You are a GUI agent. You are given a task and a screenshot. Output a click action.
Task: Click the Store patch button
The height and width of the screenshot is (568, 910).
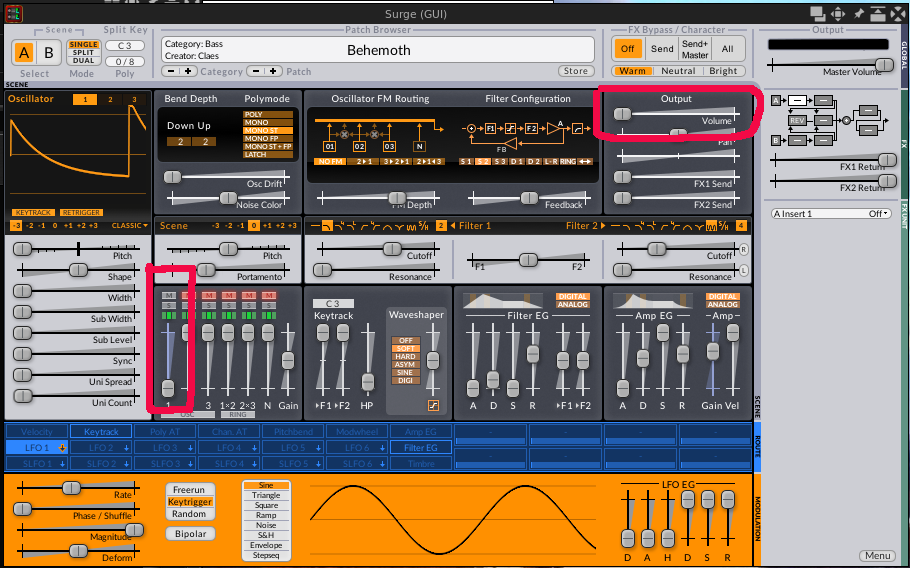(576, 71)
